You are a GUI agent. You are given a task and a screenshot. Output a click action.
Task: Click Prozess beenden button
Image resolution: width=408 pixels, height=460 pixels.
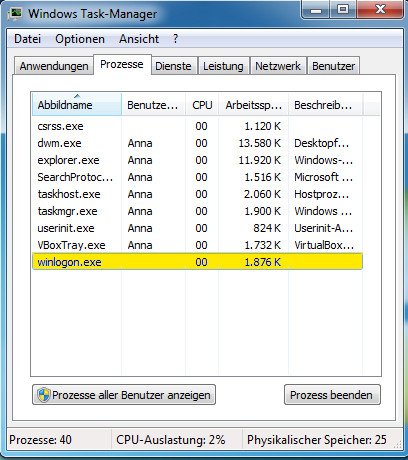point(332,395)
